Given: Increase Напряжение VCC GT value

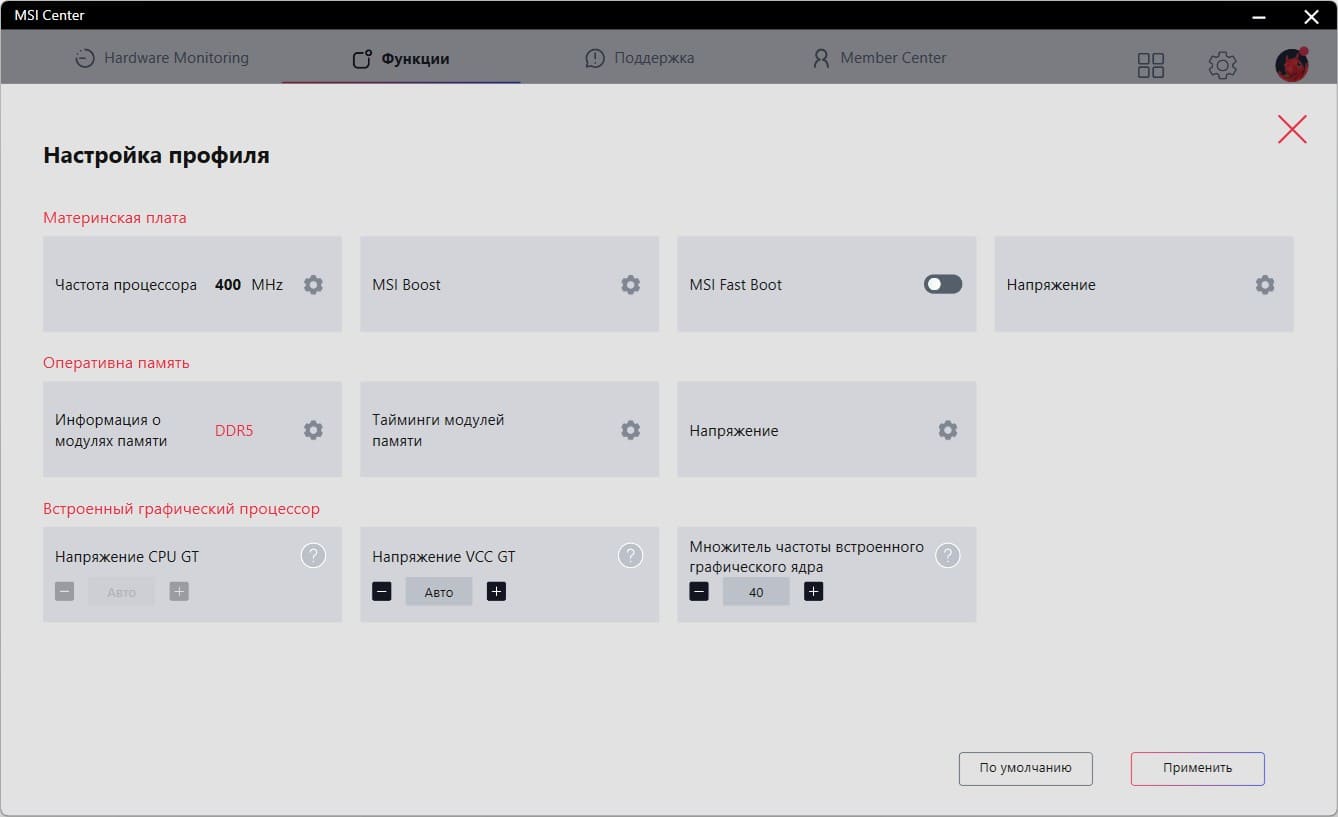Looking at the screenshot, I should click(496, 592).
